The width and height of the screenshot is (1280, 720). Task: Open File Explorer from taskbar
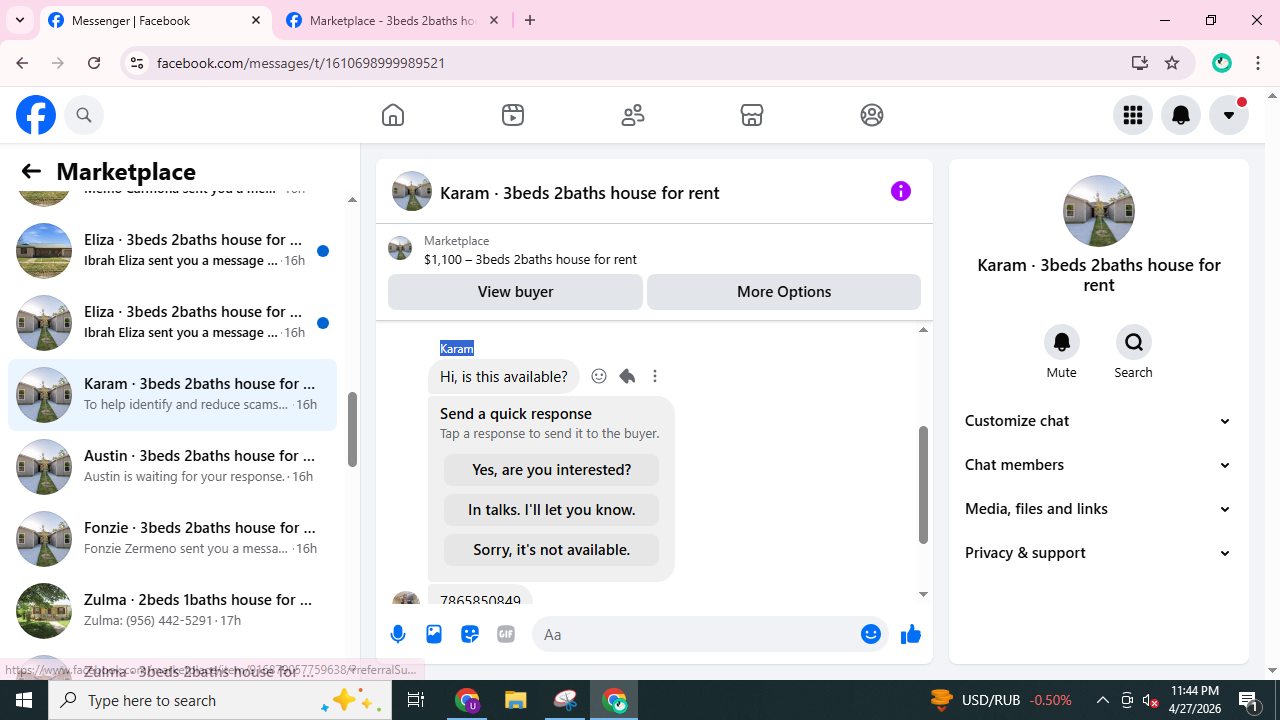pos(516,700)
